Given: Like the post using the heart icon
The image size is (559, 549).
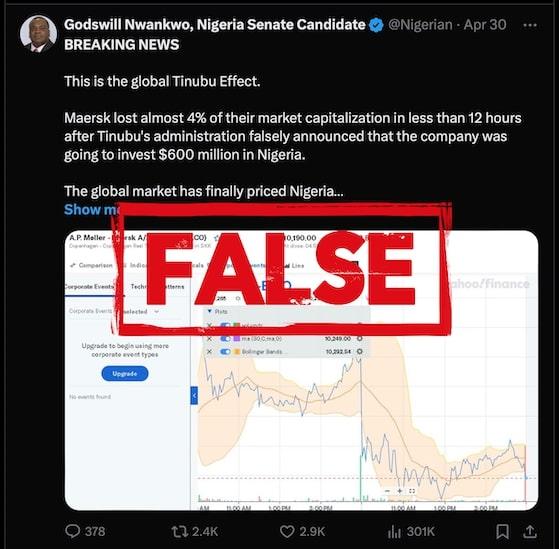Looking at the screenshot, I should tap(287, 532).
